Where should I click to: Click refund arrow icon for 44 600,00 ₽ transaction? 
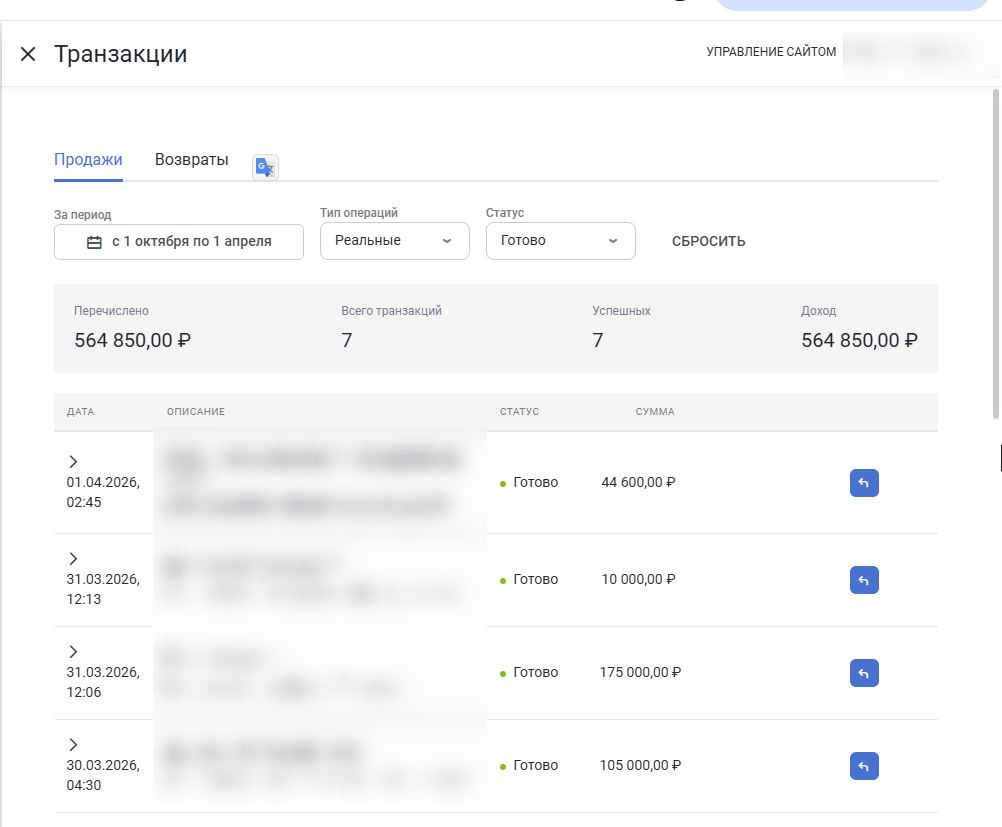click(864, 483)
